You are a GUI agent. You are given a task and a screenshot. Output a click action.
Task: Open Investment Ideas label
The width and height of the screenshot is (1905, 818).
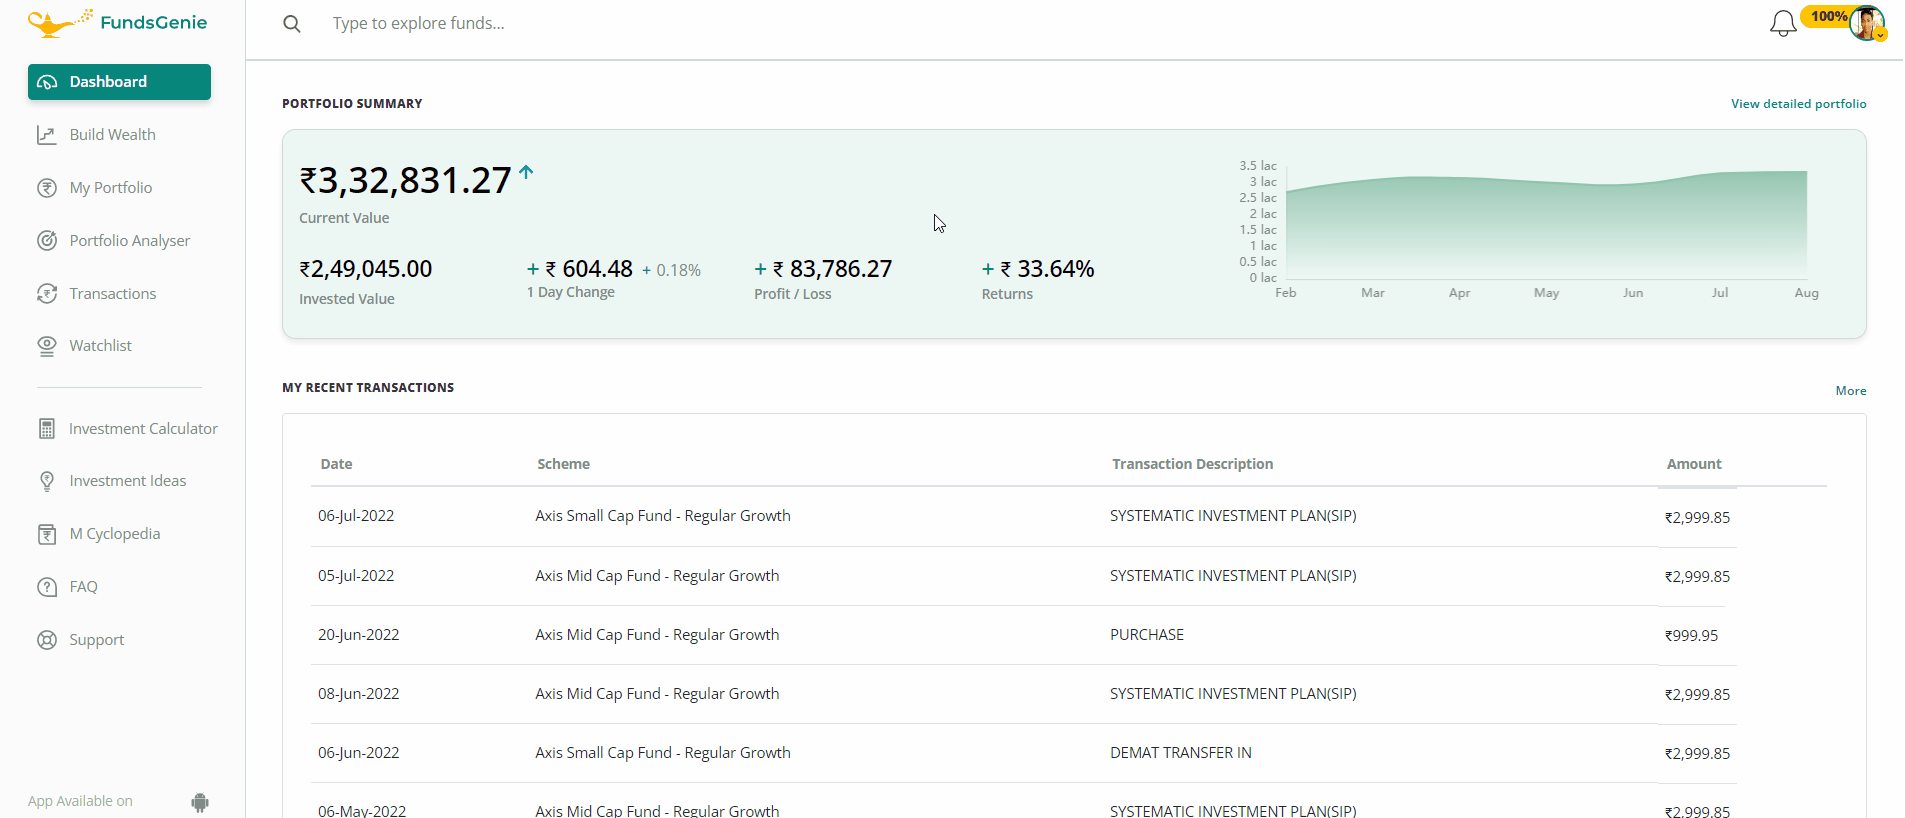tap(128, 481)
